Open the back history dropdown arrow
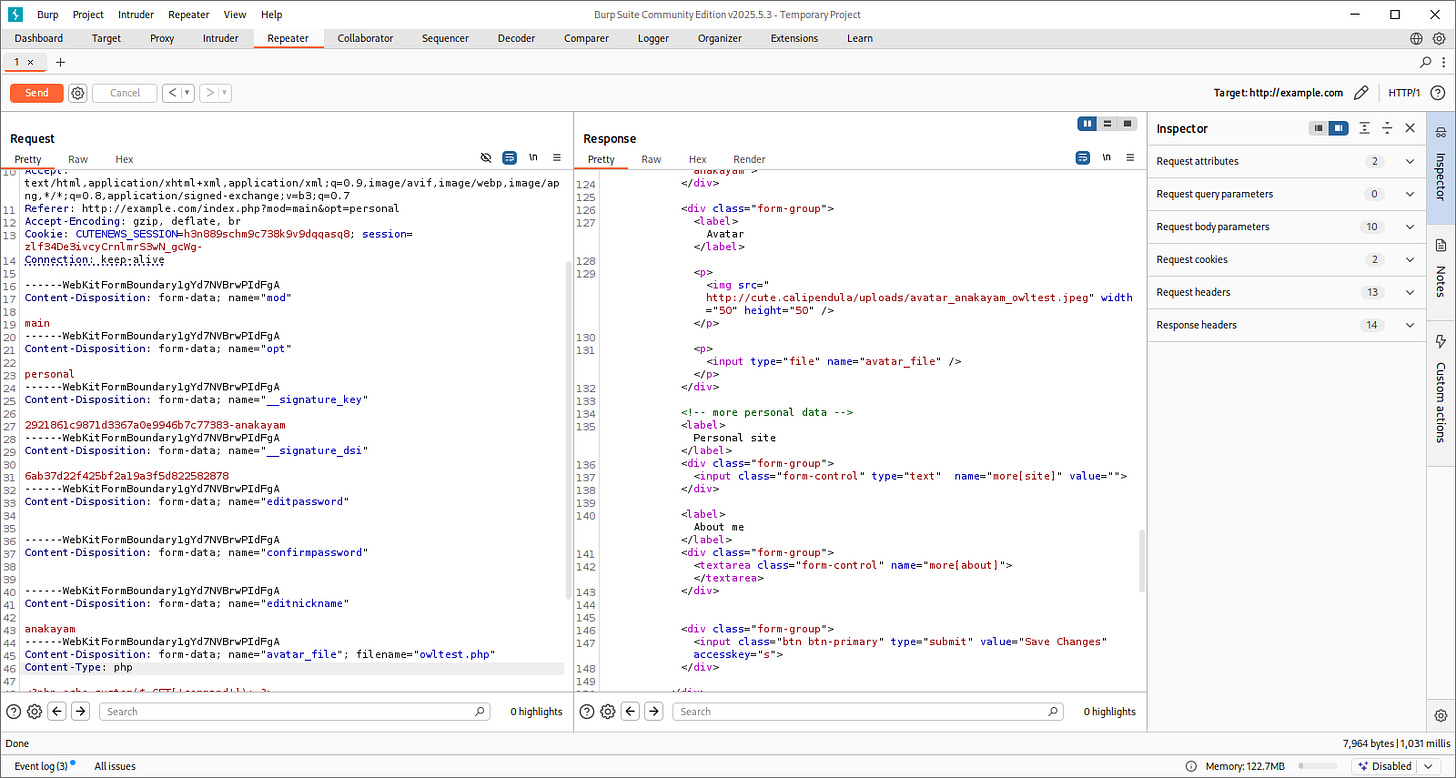The width and height of the screenshot is (1456, 778). (187, 93)
